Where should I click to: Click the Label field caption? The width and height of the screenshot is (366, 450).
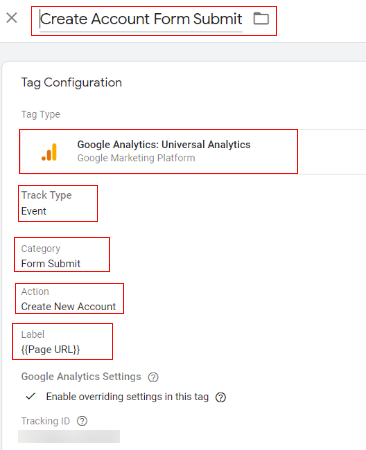click(33, 334)
